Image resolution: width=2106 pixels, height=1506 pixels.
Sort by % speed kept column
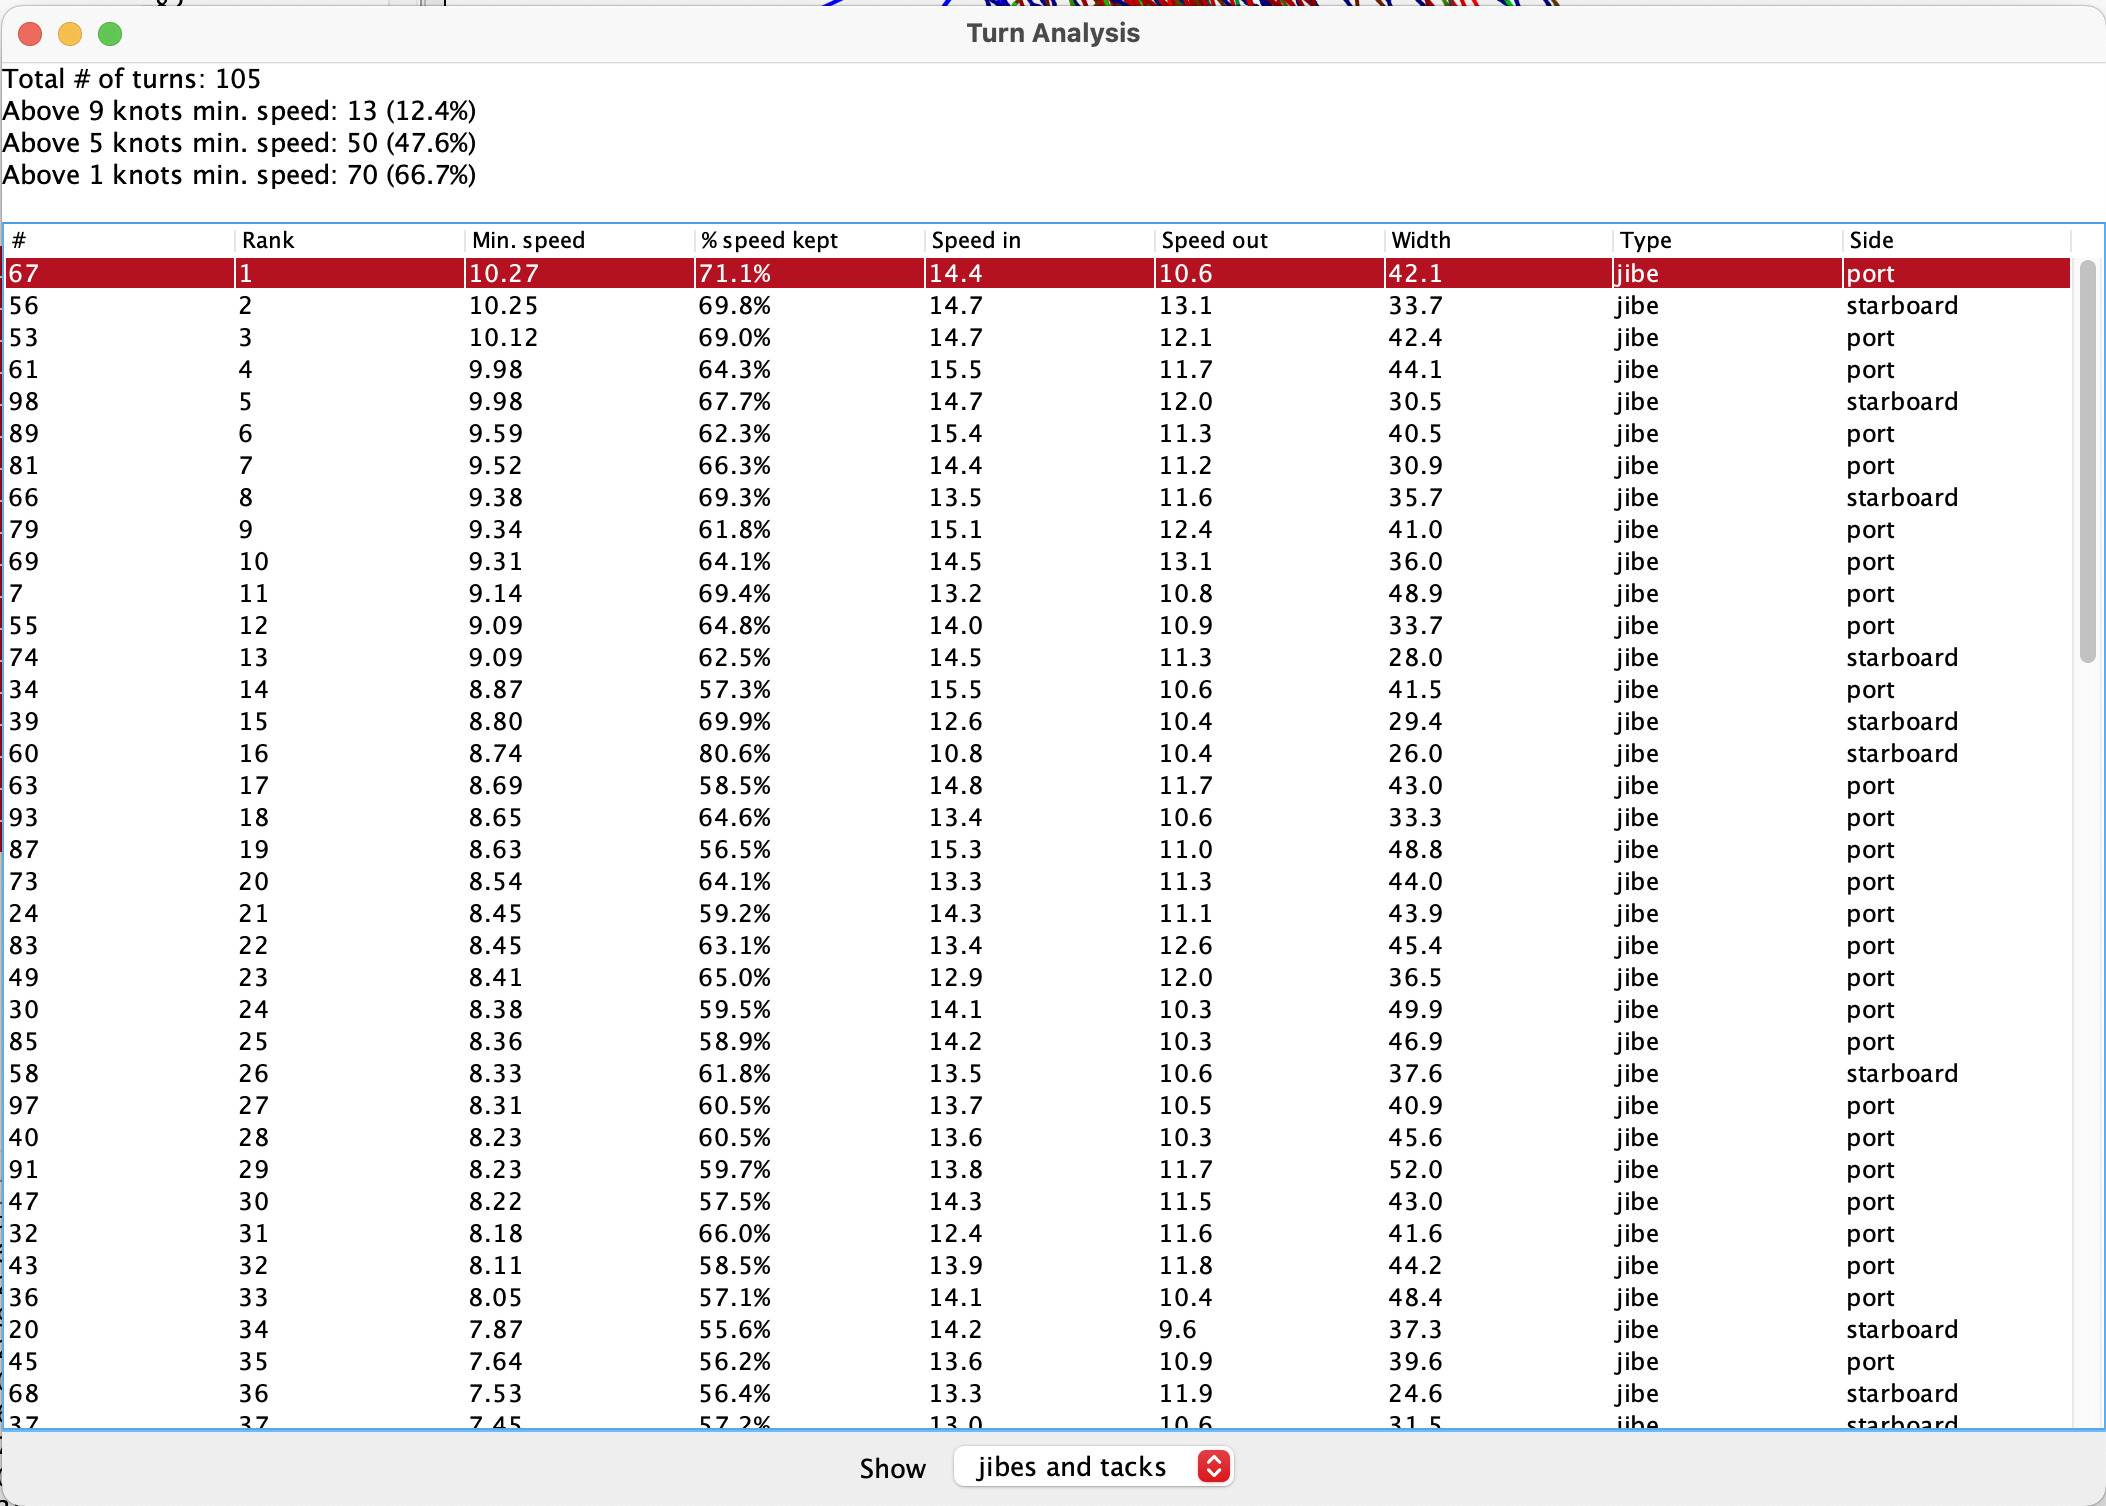[x=768, y=240]
